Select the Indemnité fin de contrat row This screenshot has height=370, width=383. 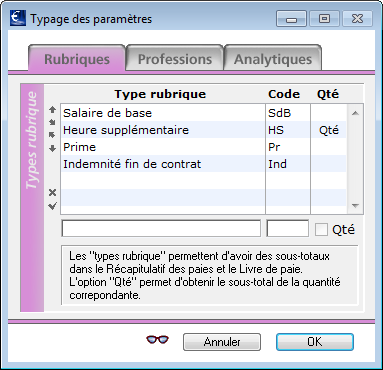click(204, 164)
